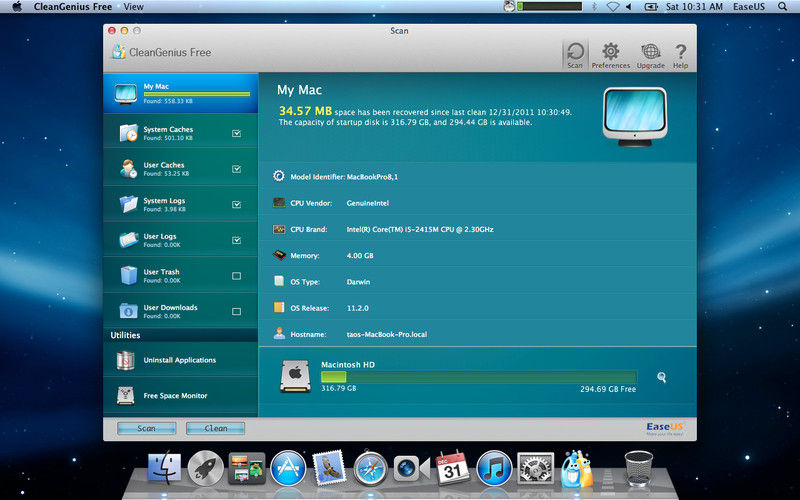Click the OS Release 11.2.0 row
800x500 pixels.
[478, 308]
